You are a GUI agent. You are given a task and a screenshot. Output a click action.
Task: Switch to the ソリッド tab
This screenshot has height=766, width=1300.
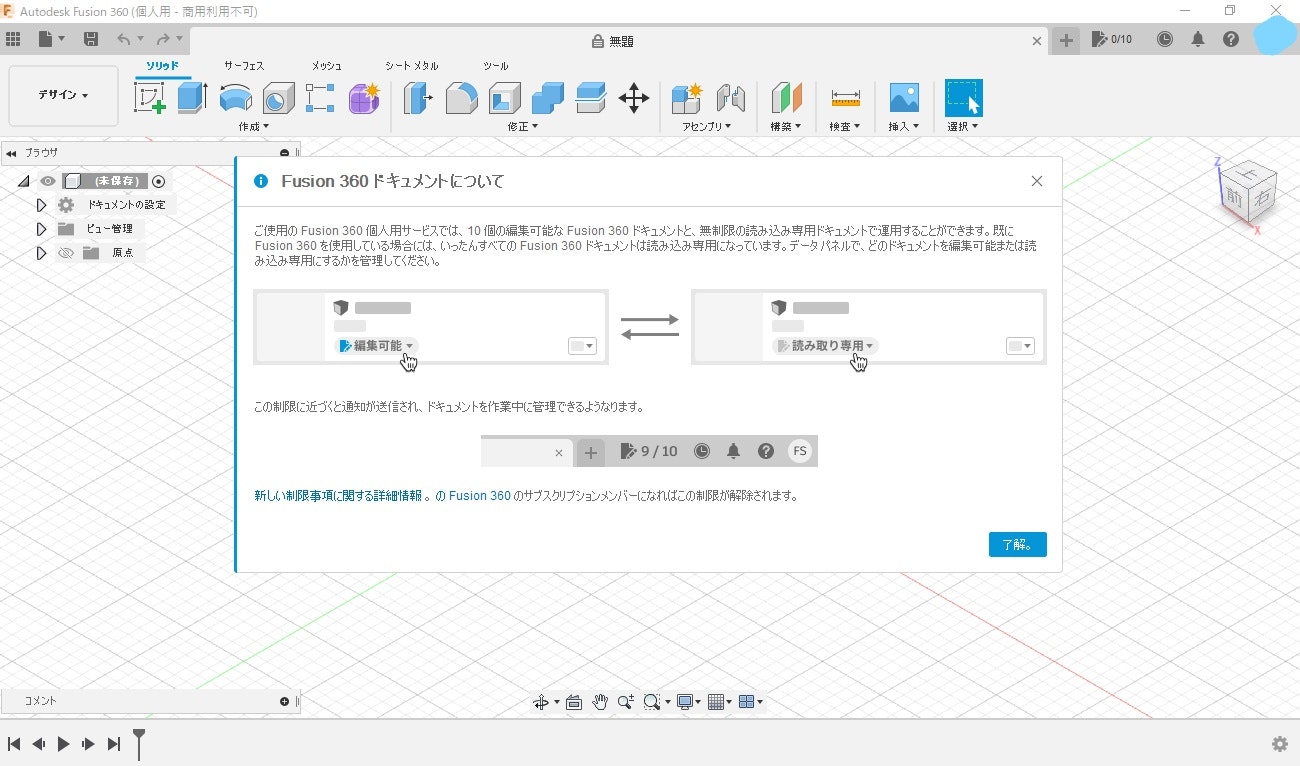(163, 66)
